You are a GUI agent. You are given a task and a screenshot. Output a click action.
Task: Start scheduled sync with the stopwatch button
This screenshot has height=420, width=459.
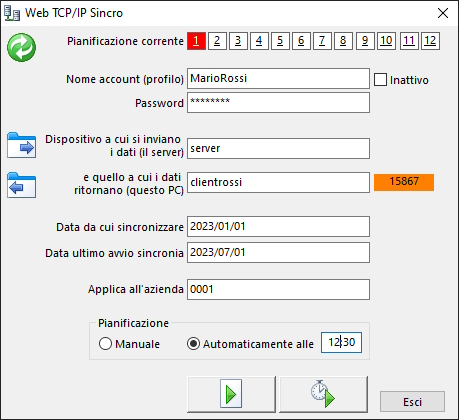point(323,394)
